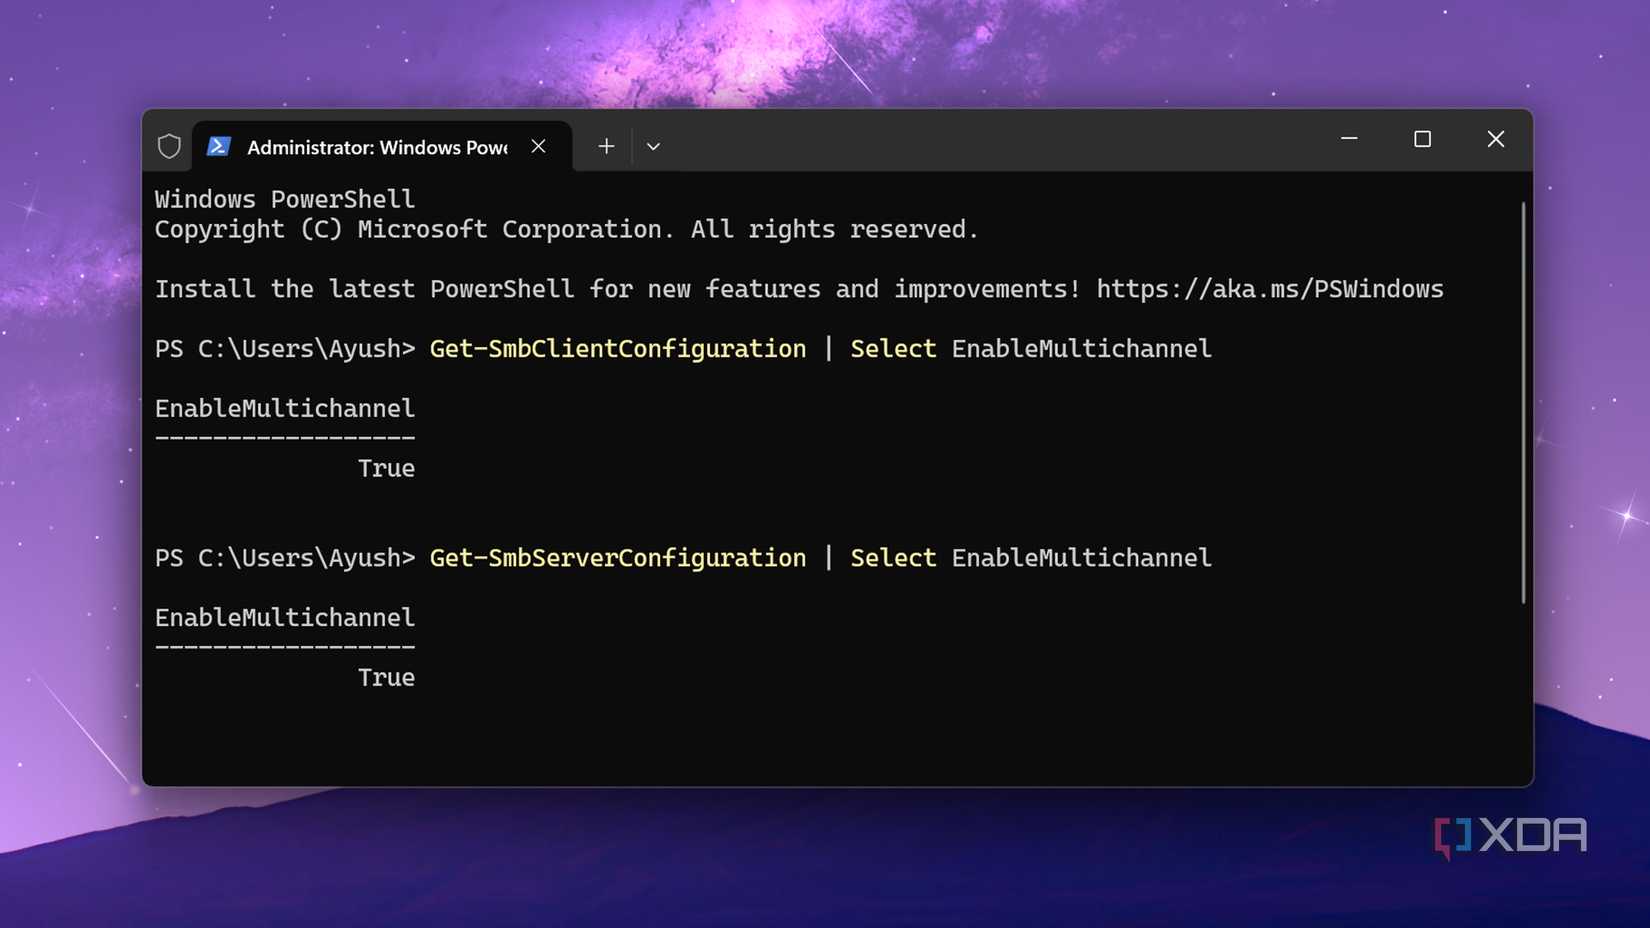This screenshot has width=1650, height=928.
Task: Open the https://aka.ms/PSWindows link
Action: pyautogui.click(x=1269, y=289)
